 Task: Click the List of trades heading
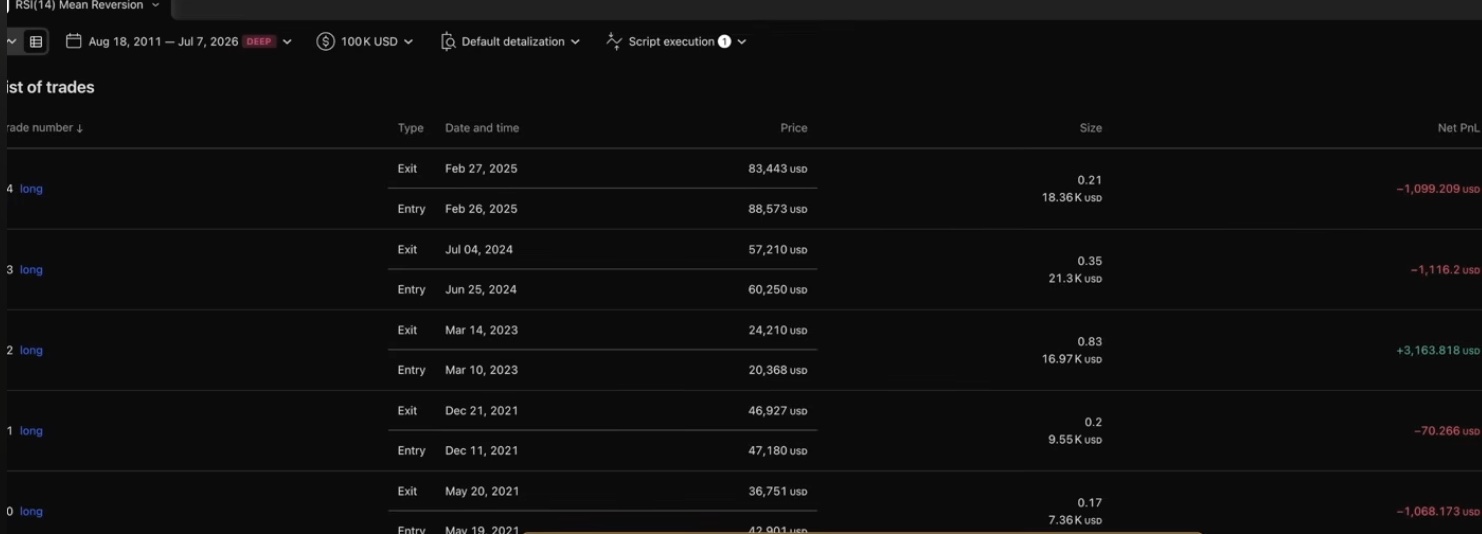(49, 88)
